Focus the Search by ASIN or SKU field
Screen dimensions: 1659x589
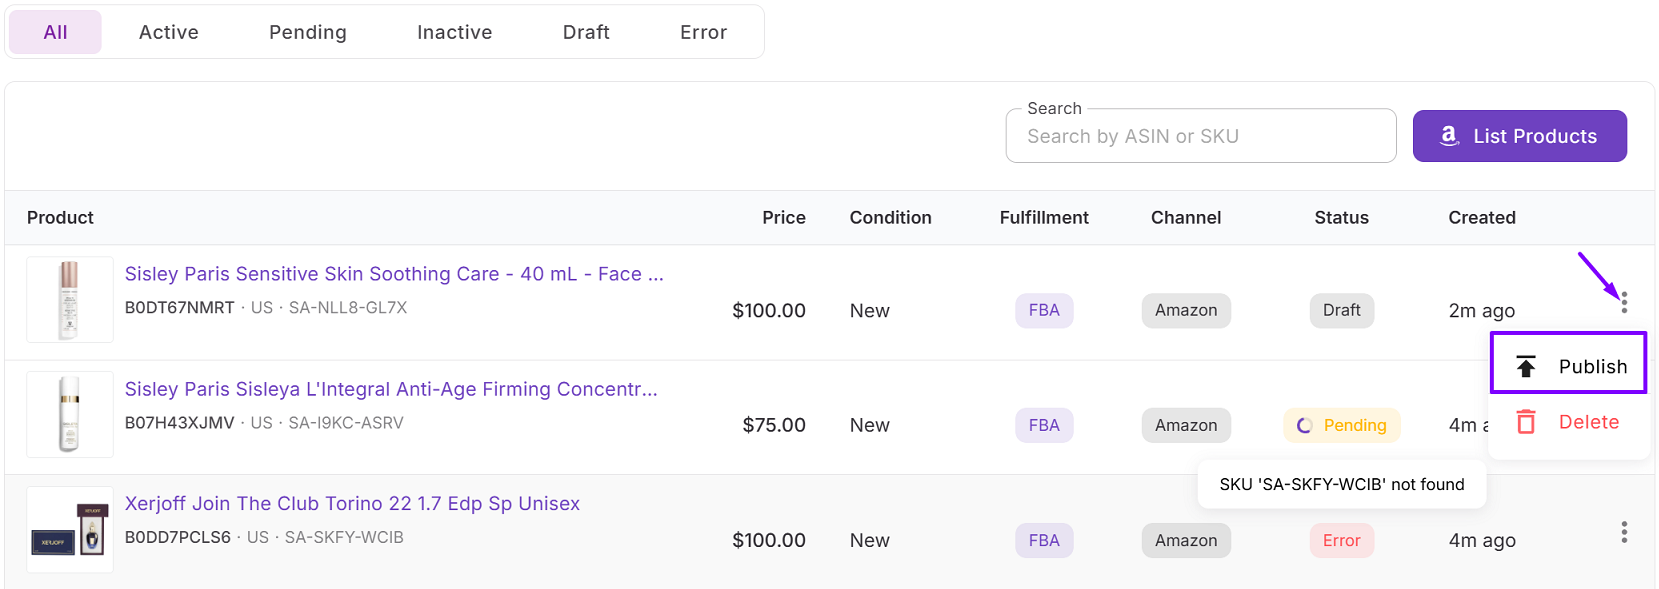point(1200,136)
